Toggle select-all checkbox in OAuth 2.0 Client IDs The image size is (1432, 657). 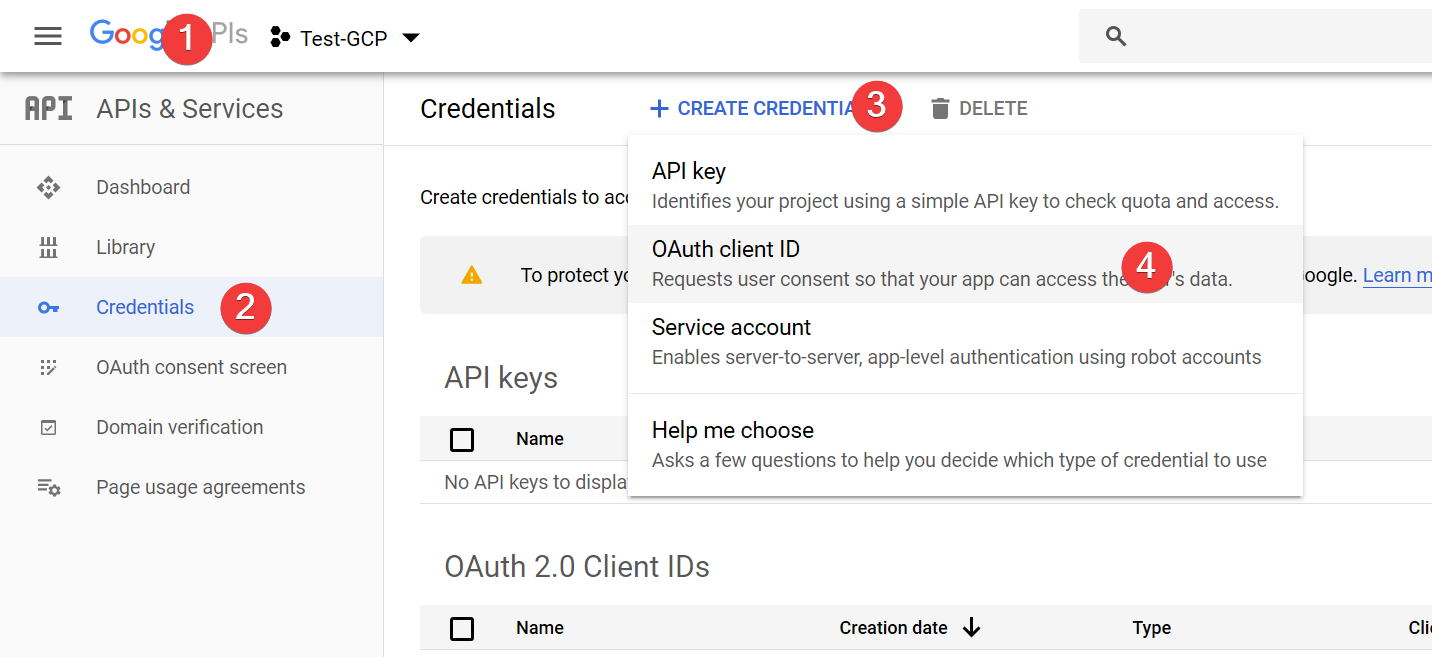462,628
